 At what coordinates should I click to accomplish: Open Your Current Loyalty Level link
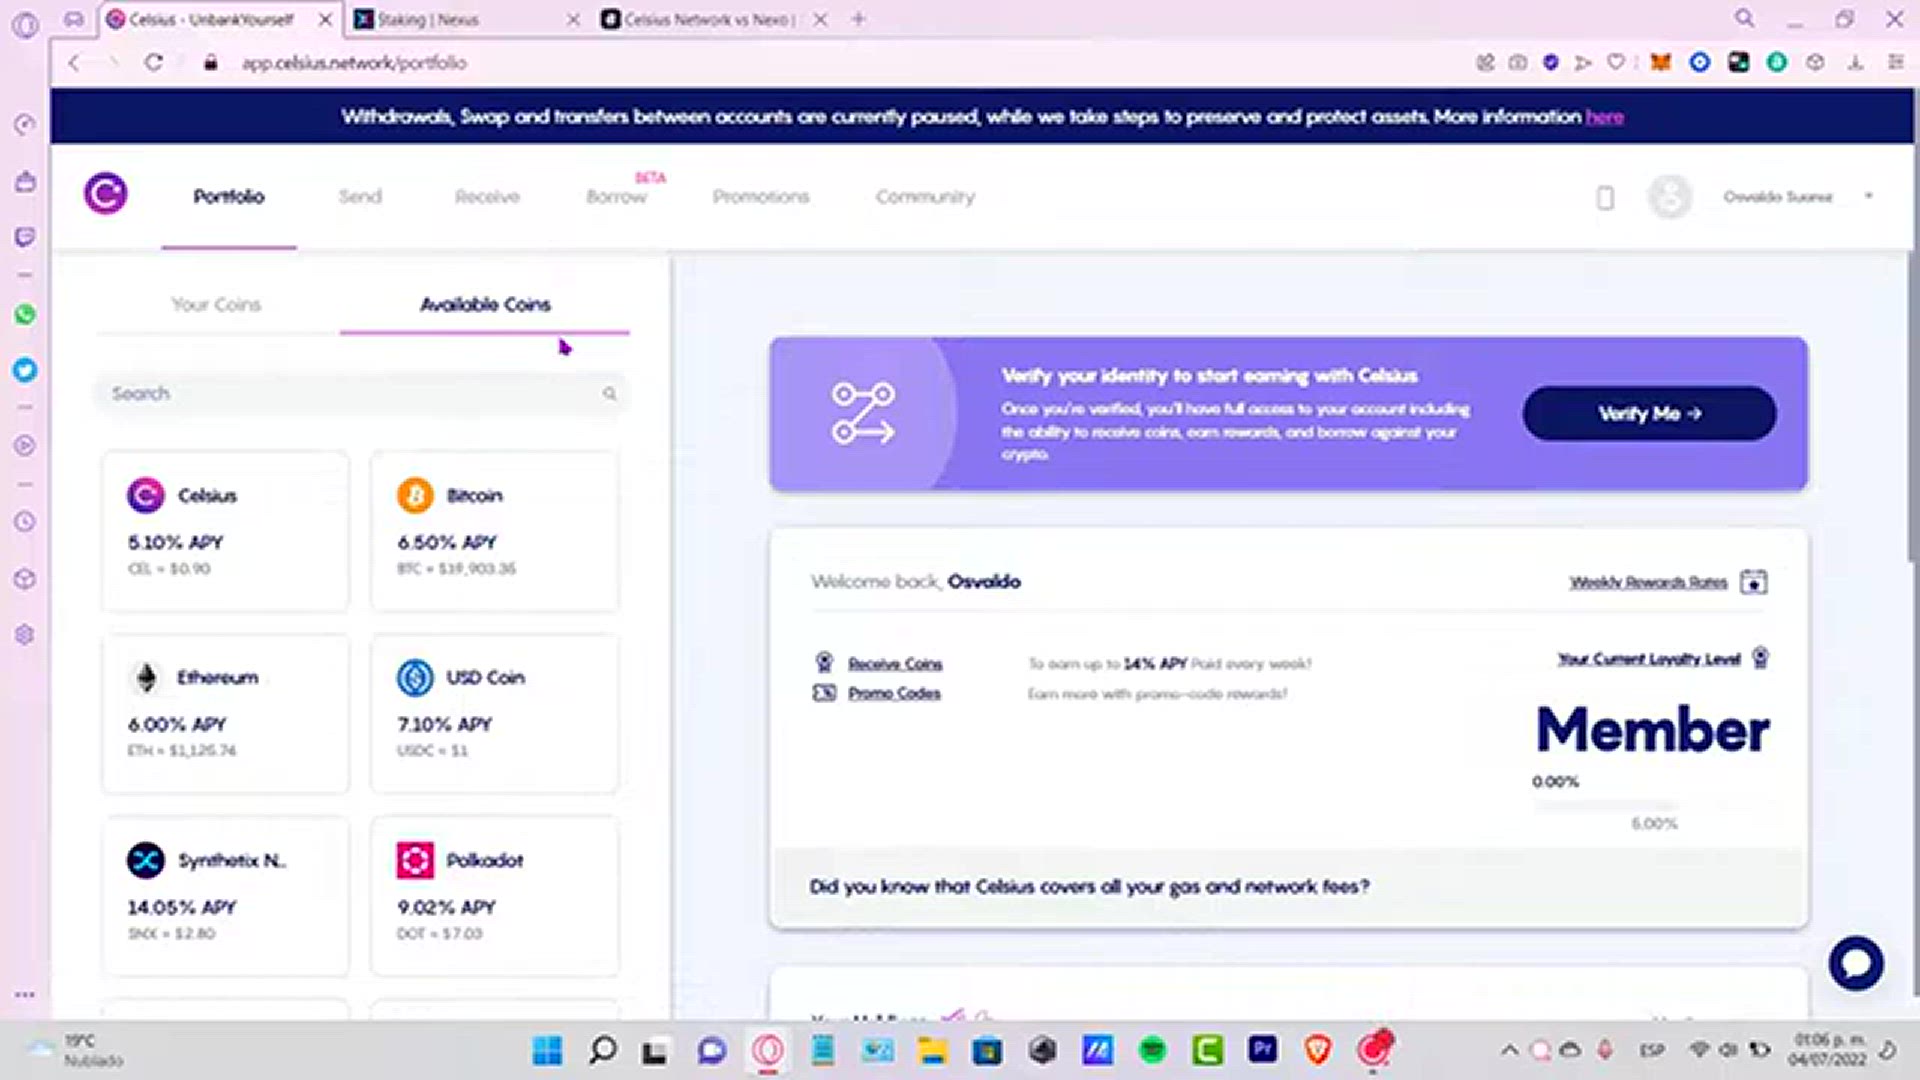pos(1649,659)
